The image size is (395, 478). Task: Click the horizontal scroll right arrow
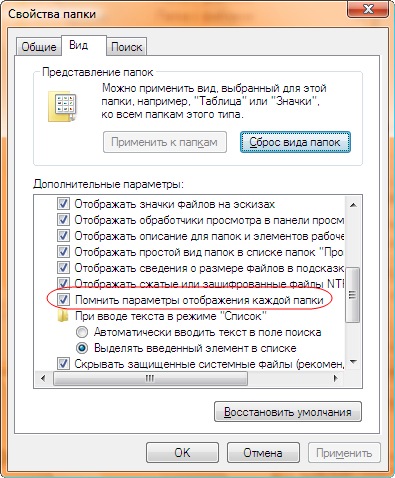point(336,379)
